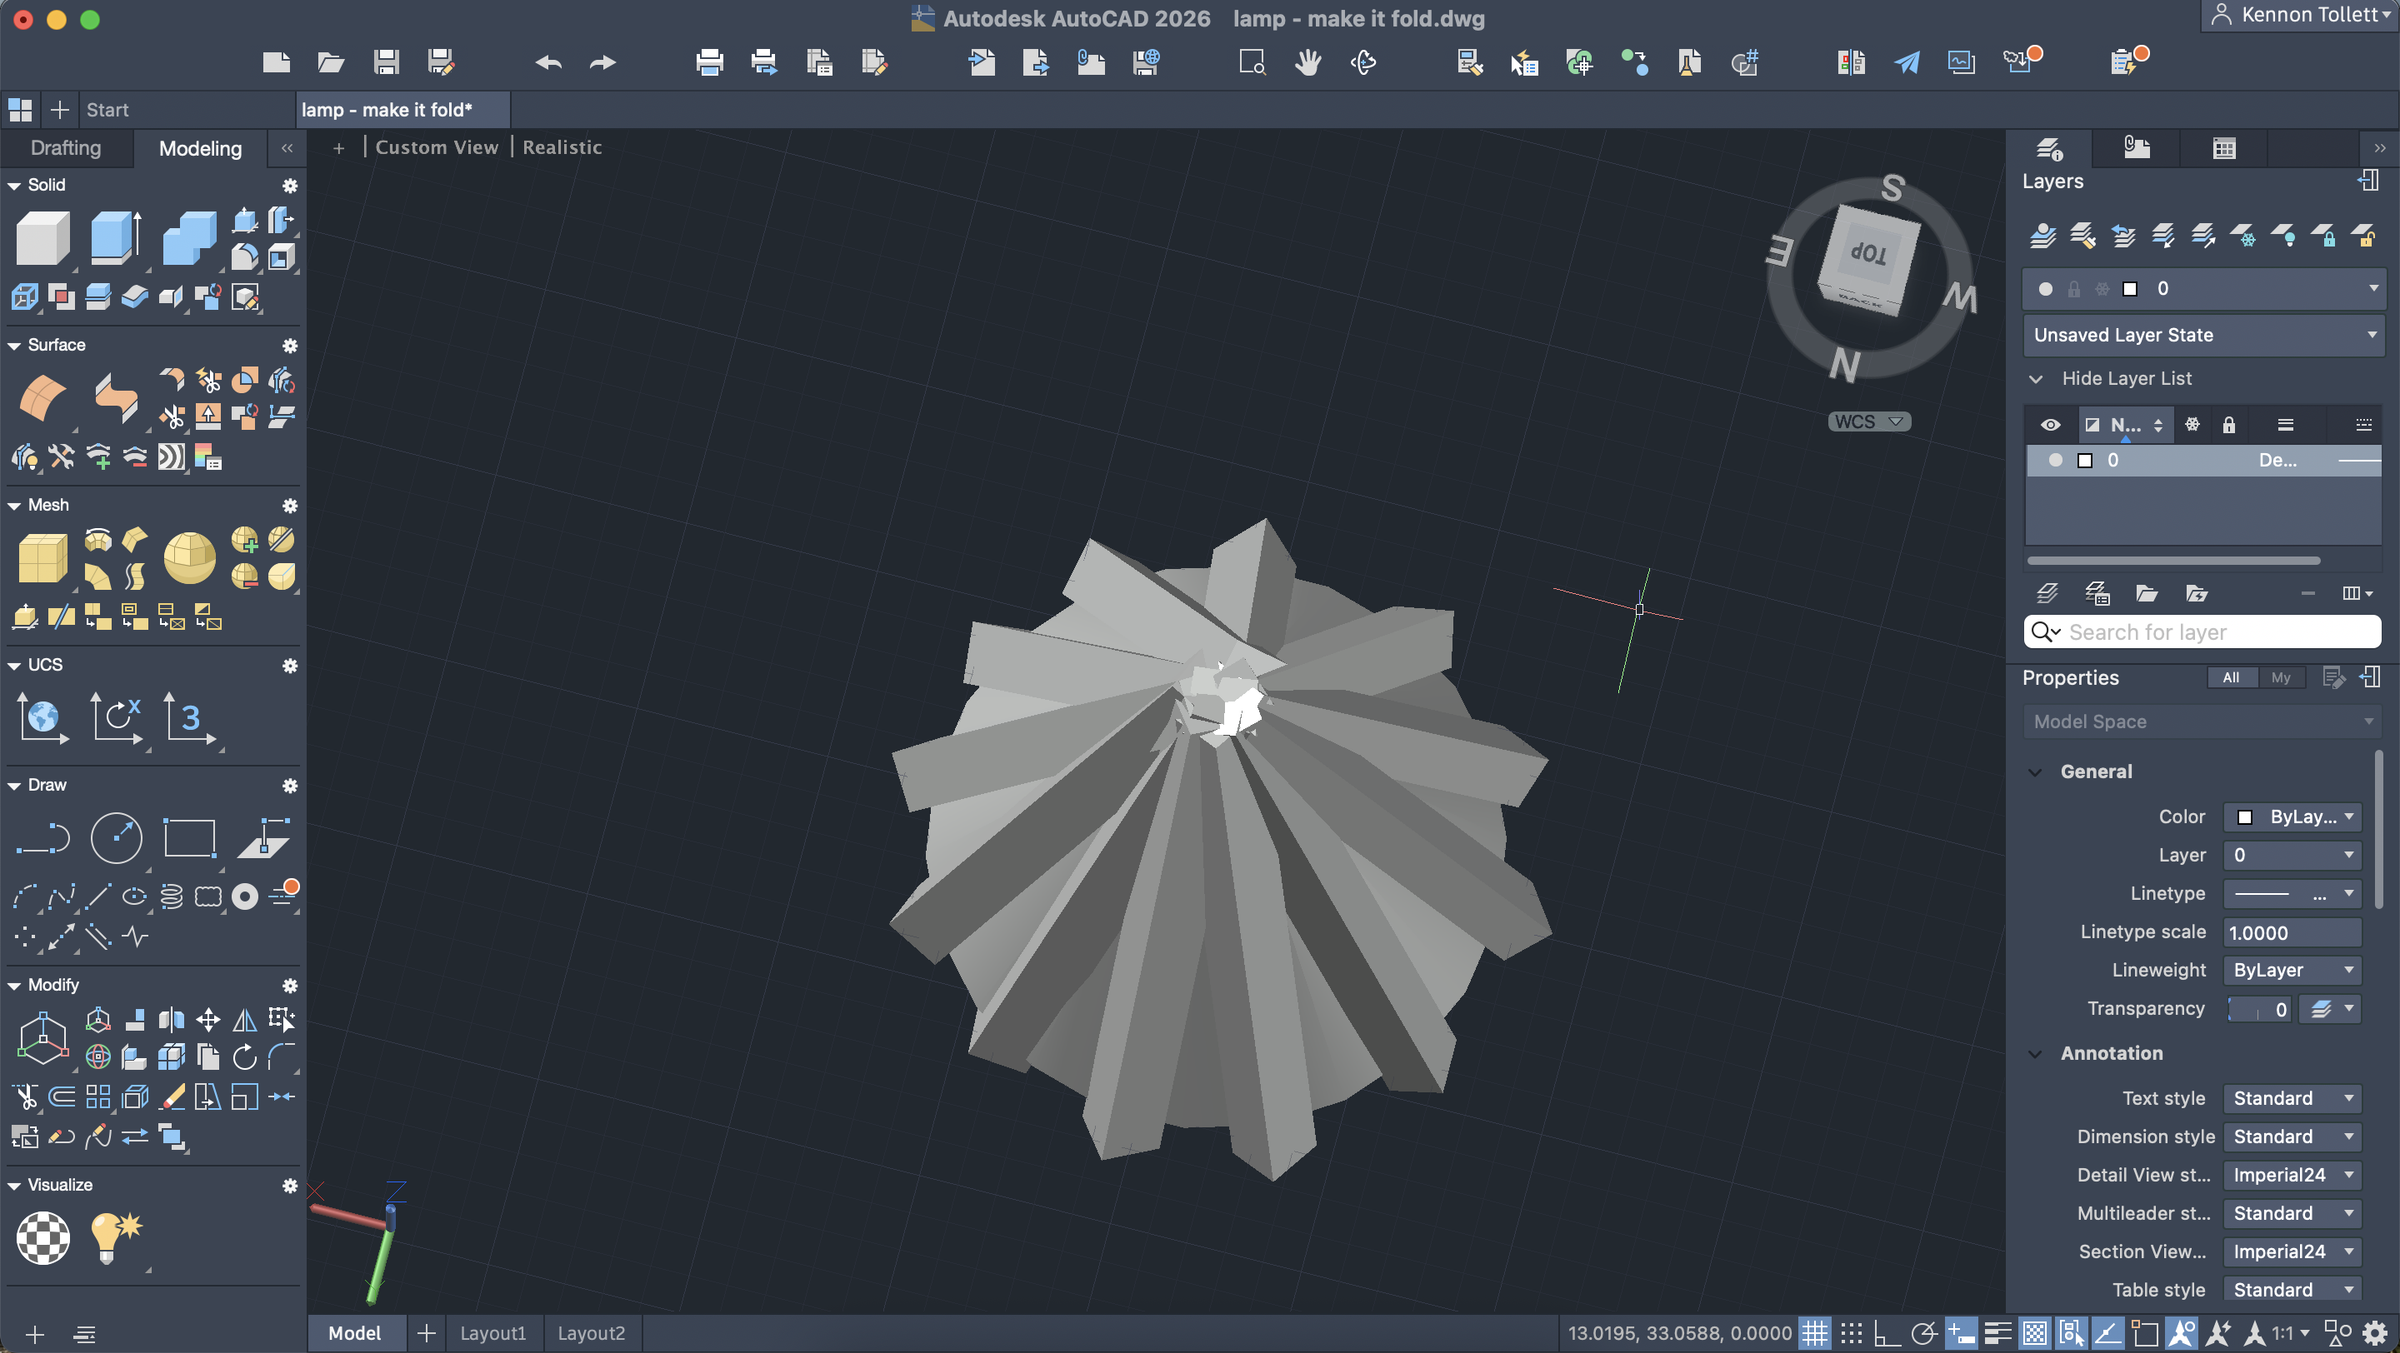Click the Color ByLayer swatch dropdown
2400x1353 pixels.
tap(2292, 817)
